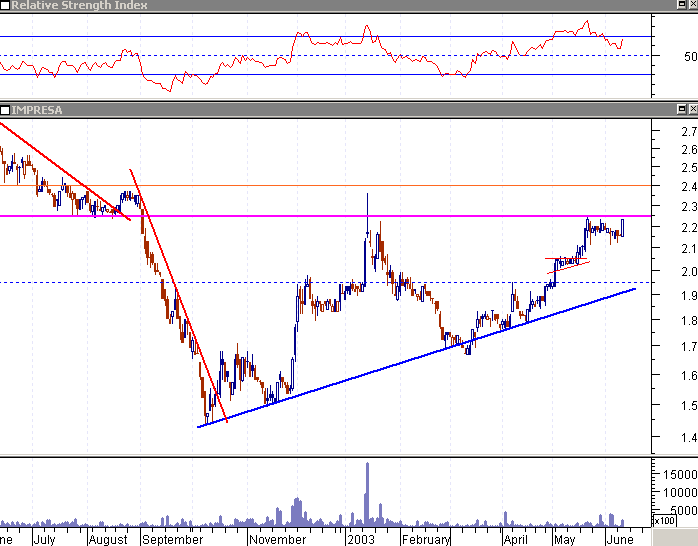Click the September label on date axis
Screen dimensions: 698x546
[172, 540]
